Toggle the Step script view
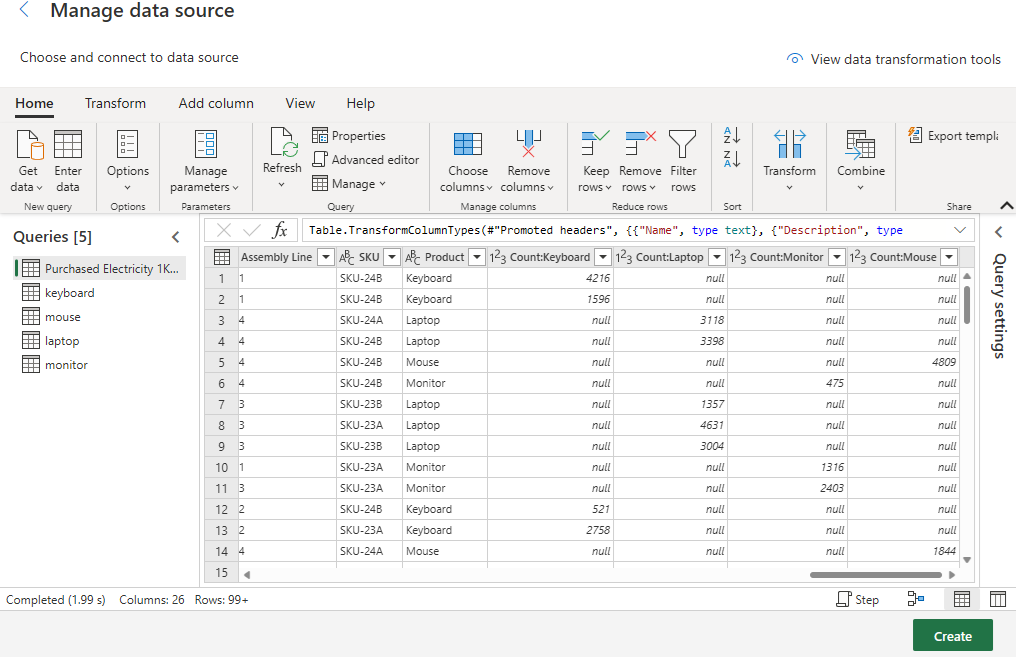 (857, 599)
